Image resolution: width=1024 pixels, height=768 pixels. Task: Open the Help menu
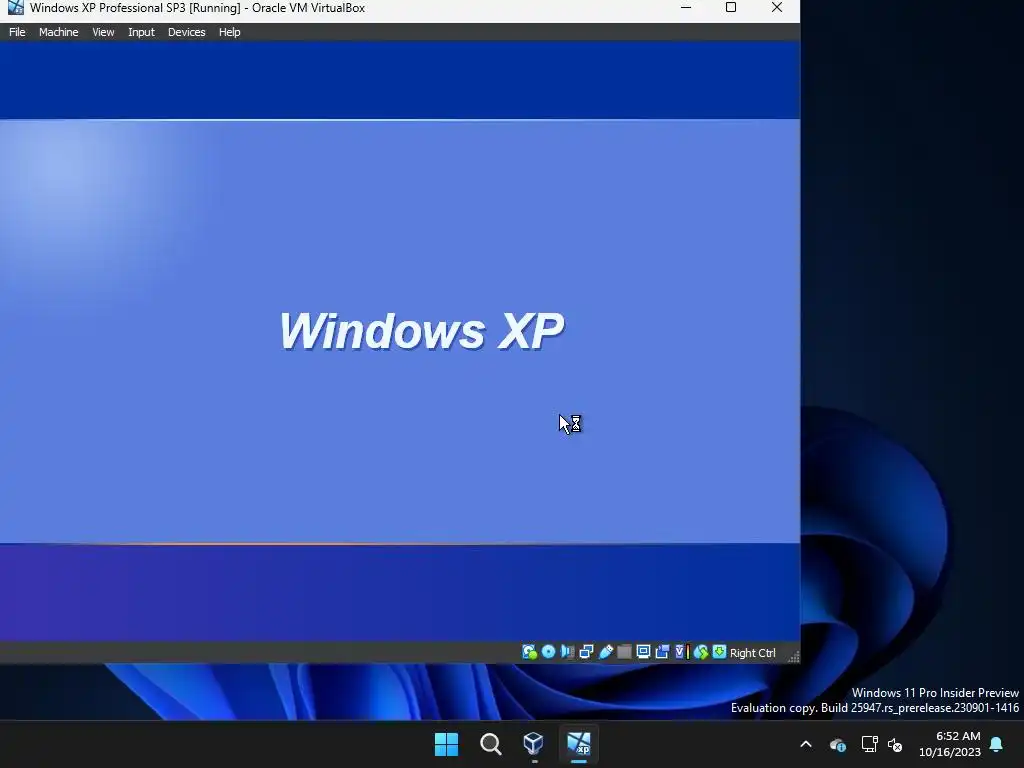229,32
